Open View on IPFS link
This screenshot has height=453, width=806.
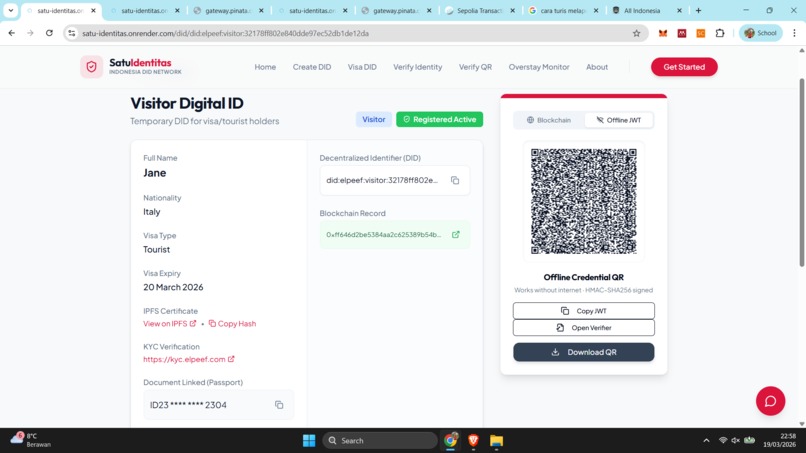tap(169, 323)
